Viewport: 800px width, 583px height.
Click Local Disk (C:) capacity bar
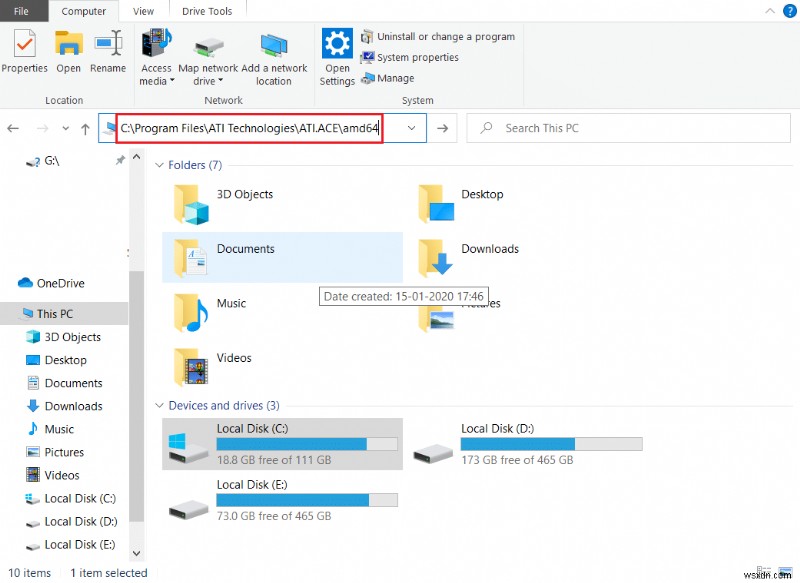(x=307, y=444)
